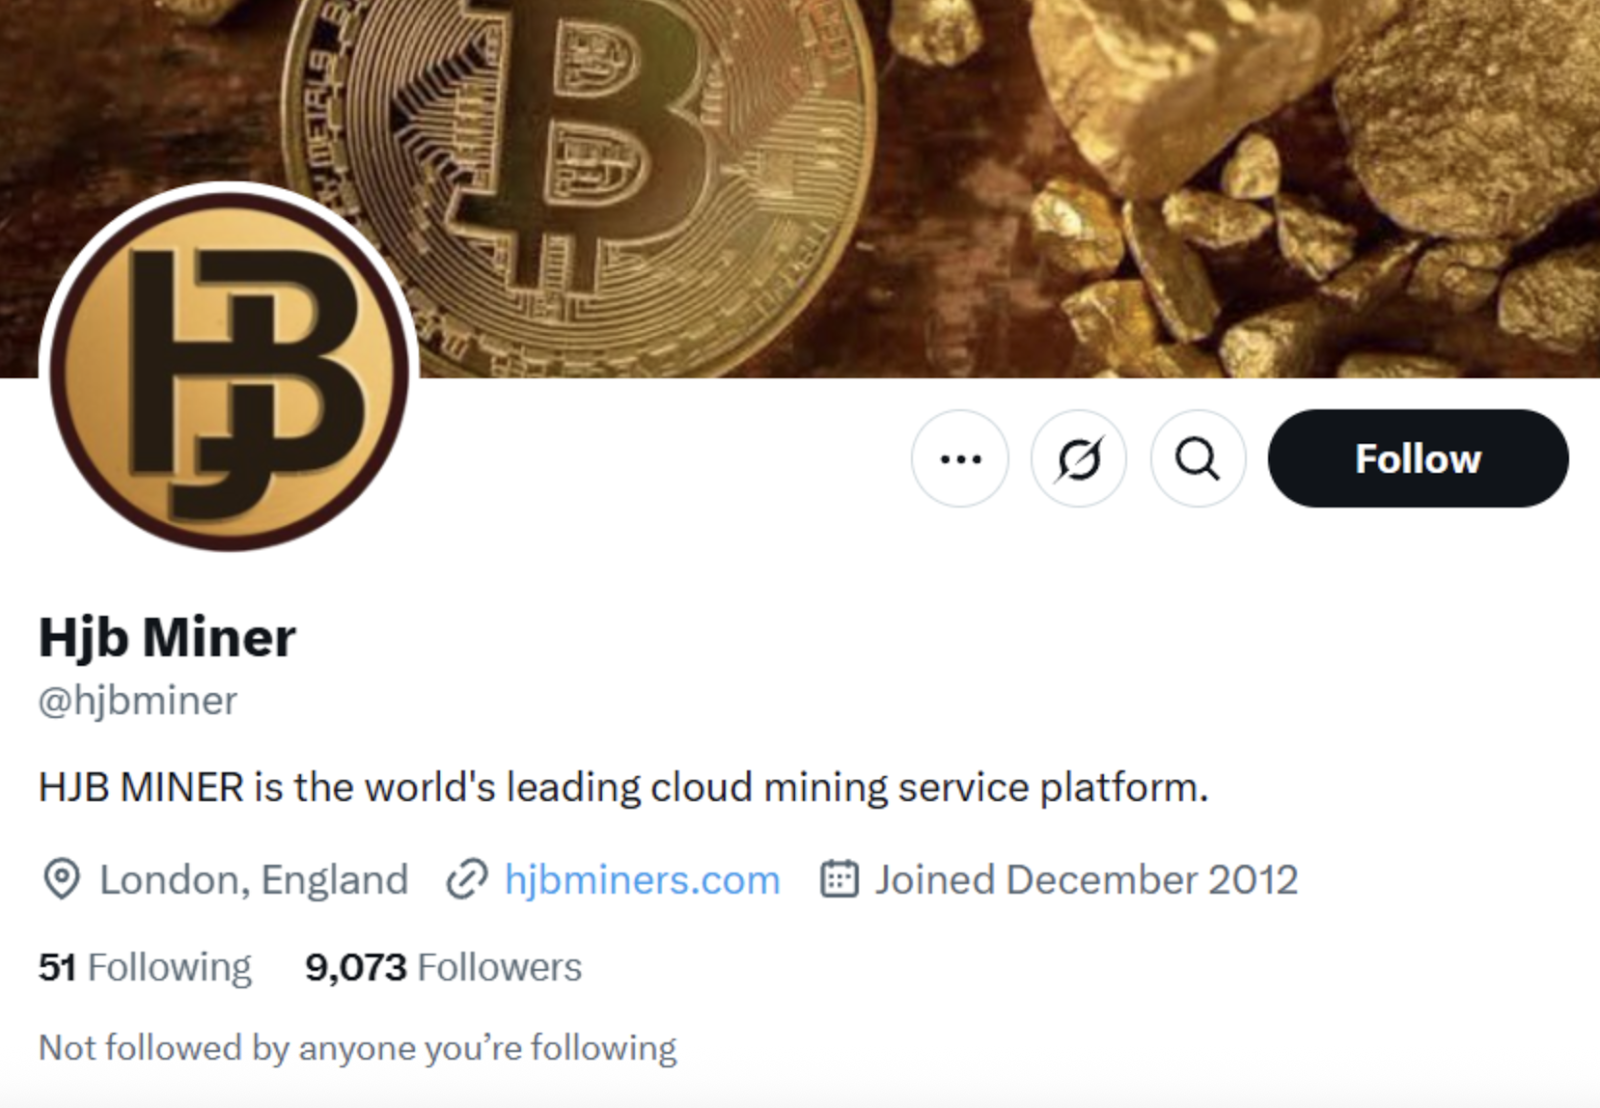Screen dimensions: 1600x1108
Task: Click the calendar icon next to join date
Action: (x=839, y=880)
